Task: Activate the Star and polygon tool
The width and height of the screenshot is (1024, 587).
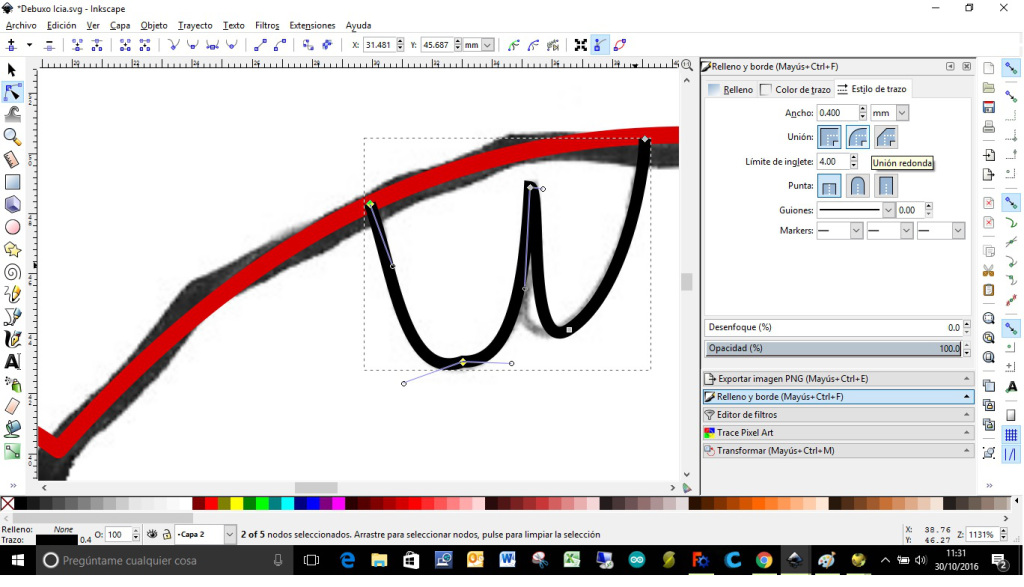Action: pos(12,249)
